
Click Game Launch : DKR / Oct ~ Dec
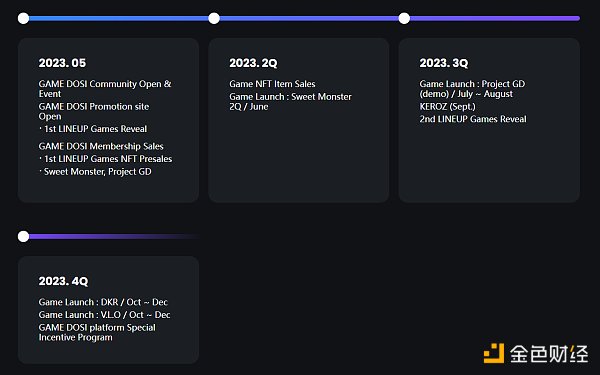103,302
